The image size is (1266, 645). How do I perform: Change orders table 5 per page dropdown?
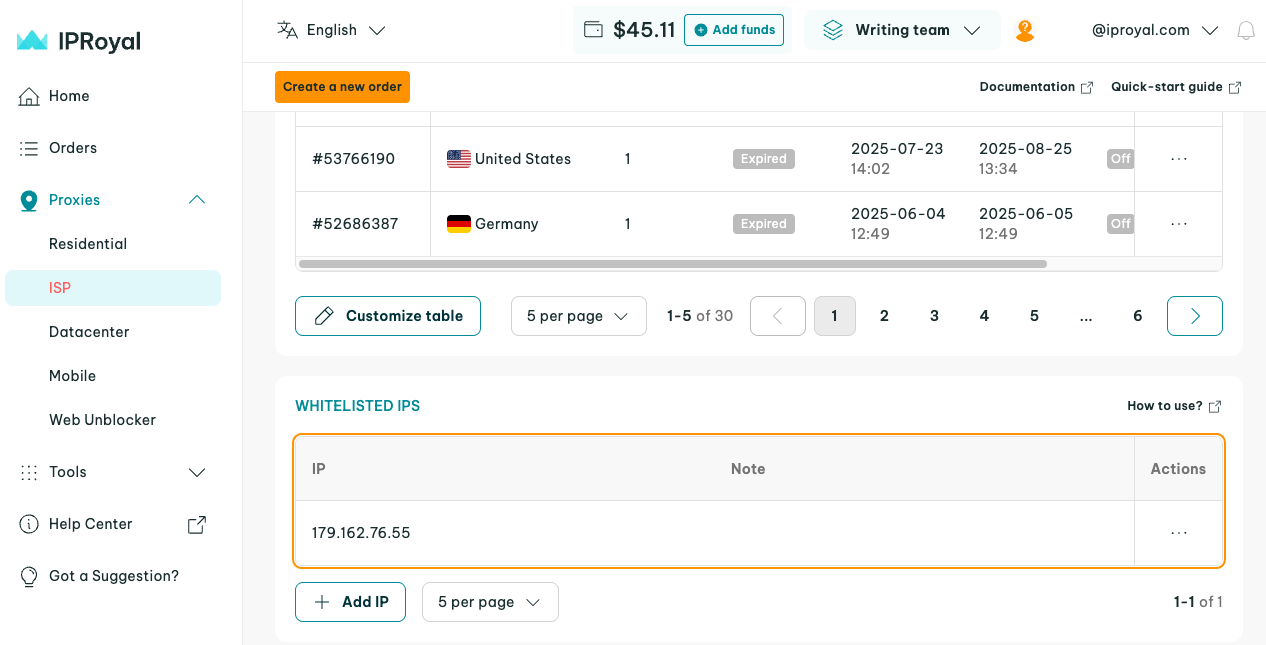pyautogui.click(x=578, y=316)
